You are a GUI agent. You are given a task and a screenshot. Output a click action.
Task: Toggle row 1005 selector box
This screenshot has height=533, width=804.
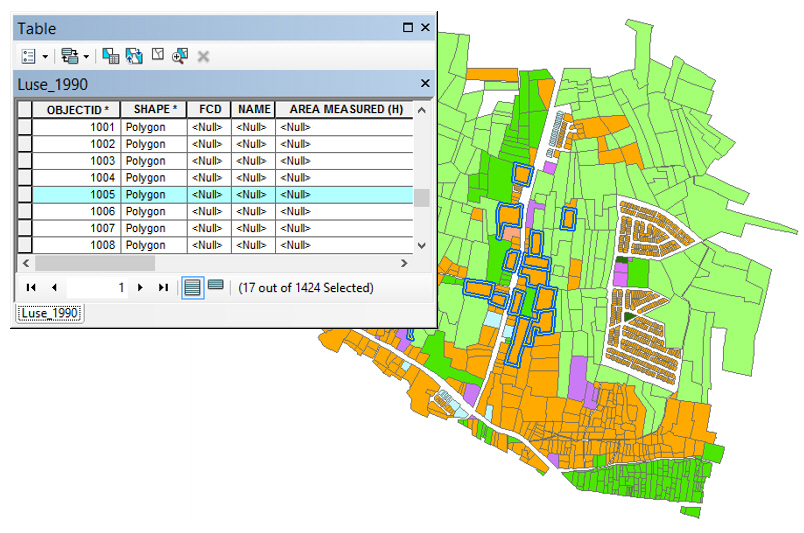point(25,195)
